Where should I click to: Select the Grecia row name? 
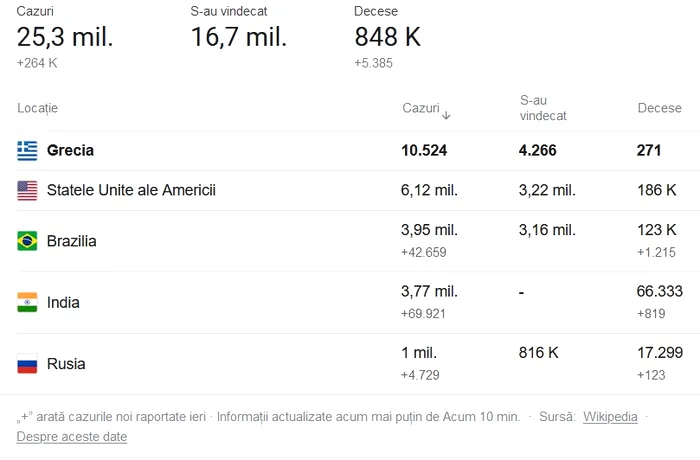click(x=70, y=151)
